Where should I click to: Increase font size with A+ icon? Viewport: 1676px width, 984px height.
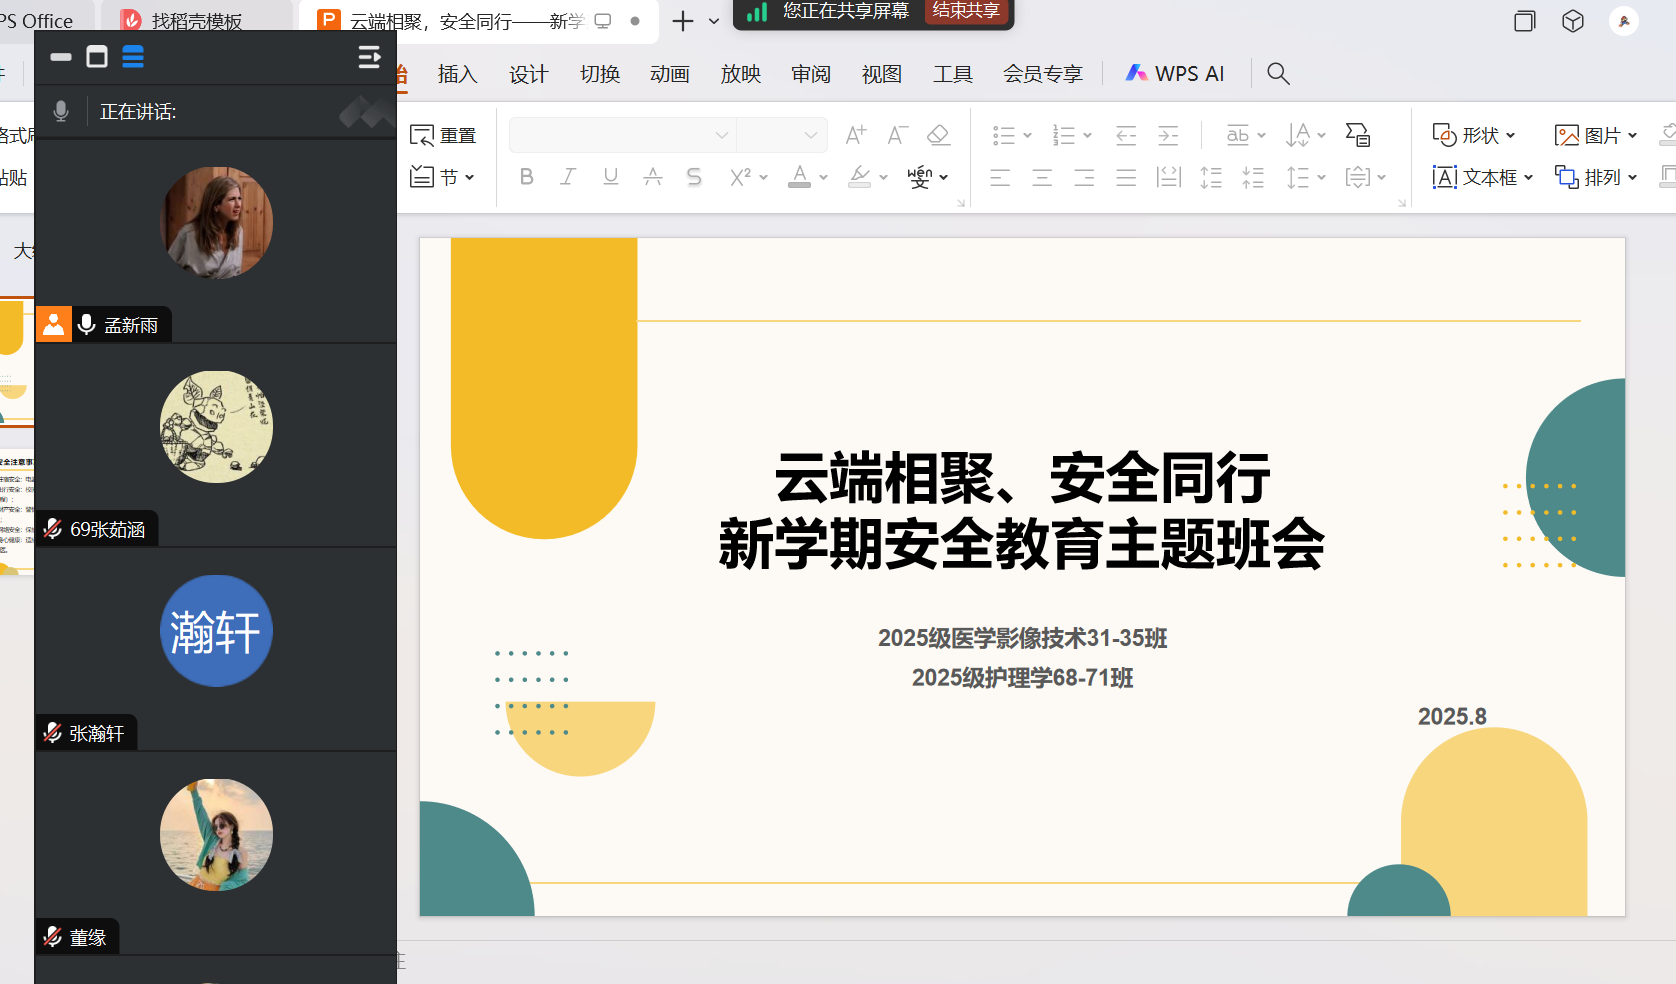click(855, 135)
